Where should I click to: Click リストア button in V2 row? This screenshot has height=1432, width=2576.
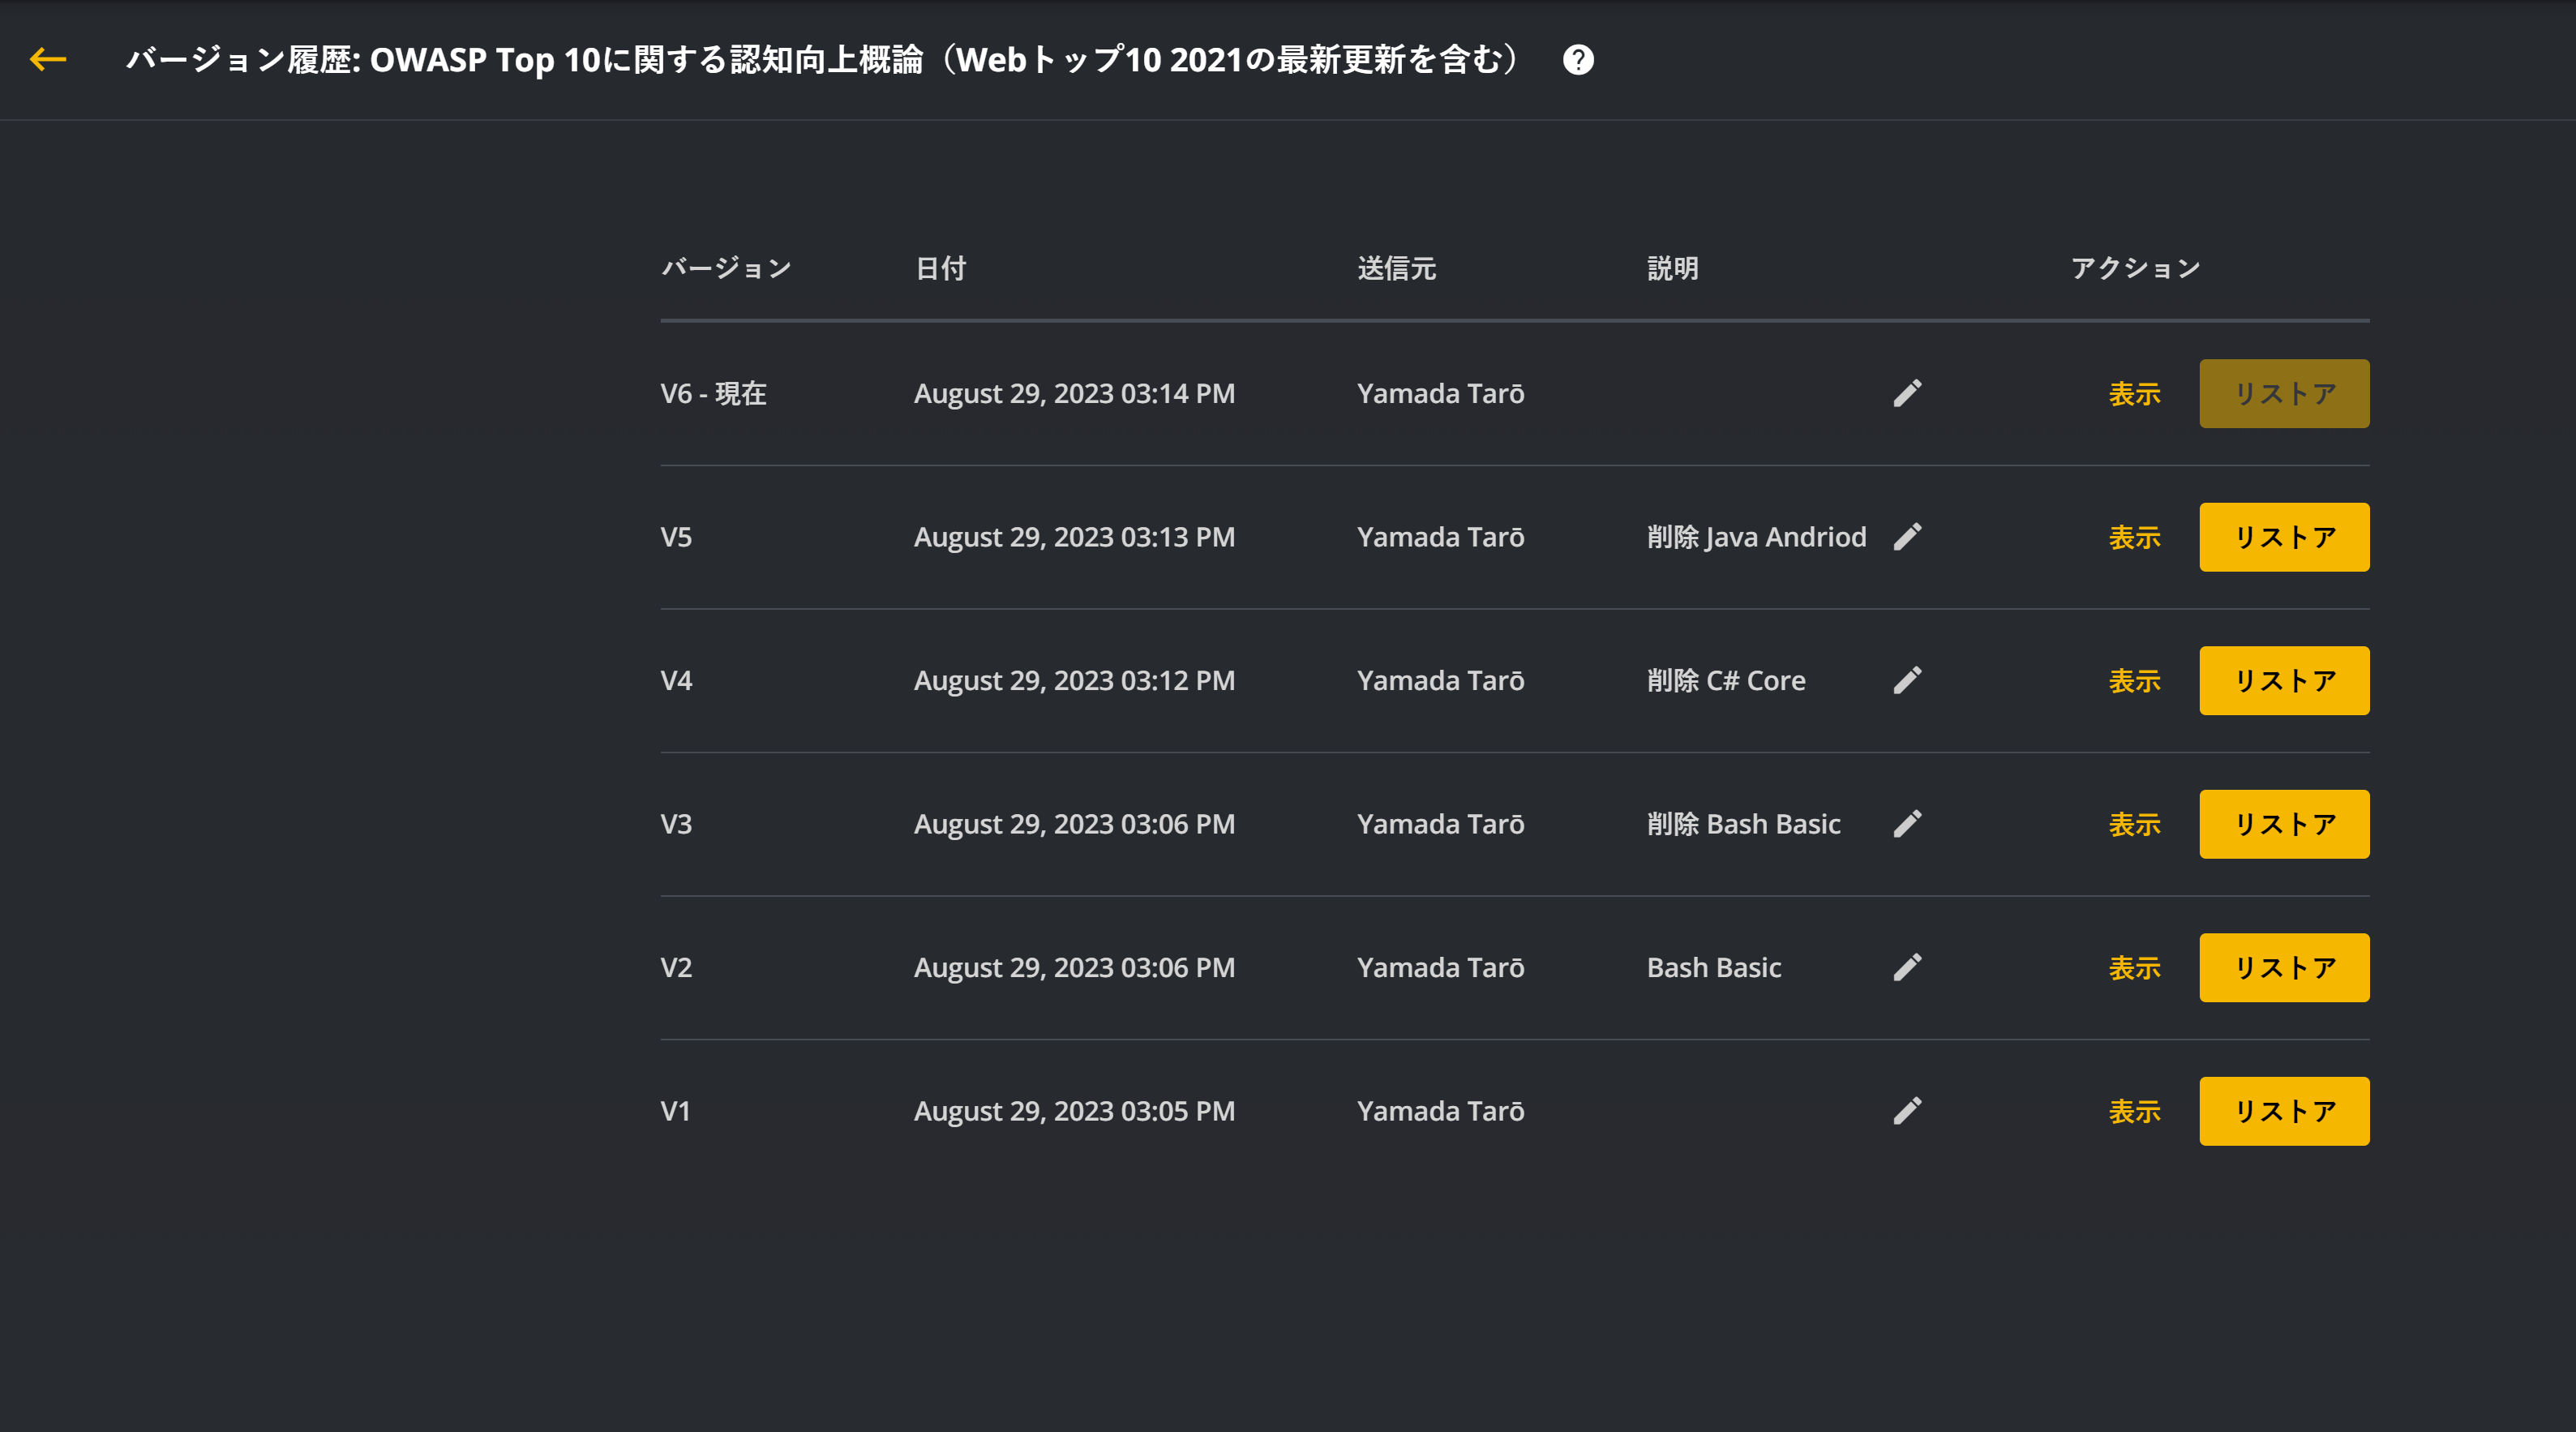[2283, 968]
